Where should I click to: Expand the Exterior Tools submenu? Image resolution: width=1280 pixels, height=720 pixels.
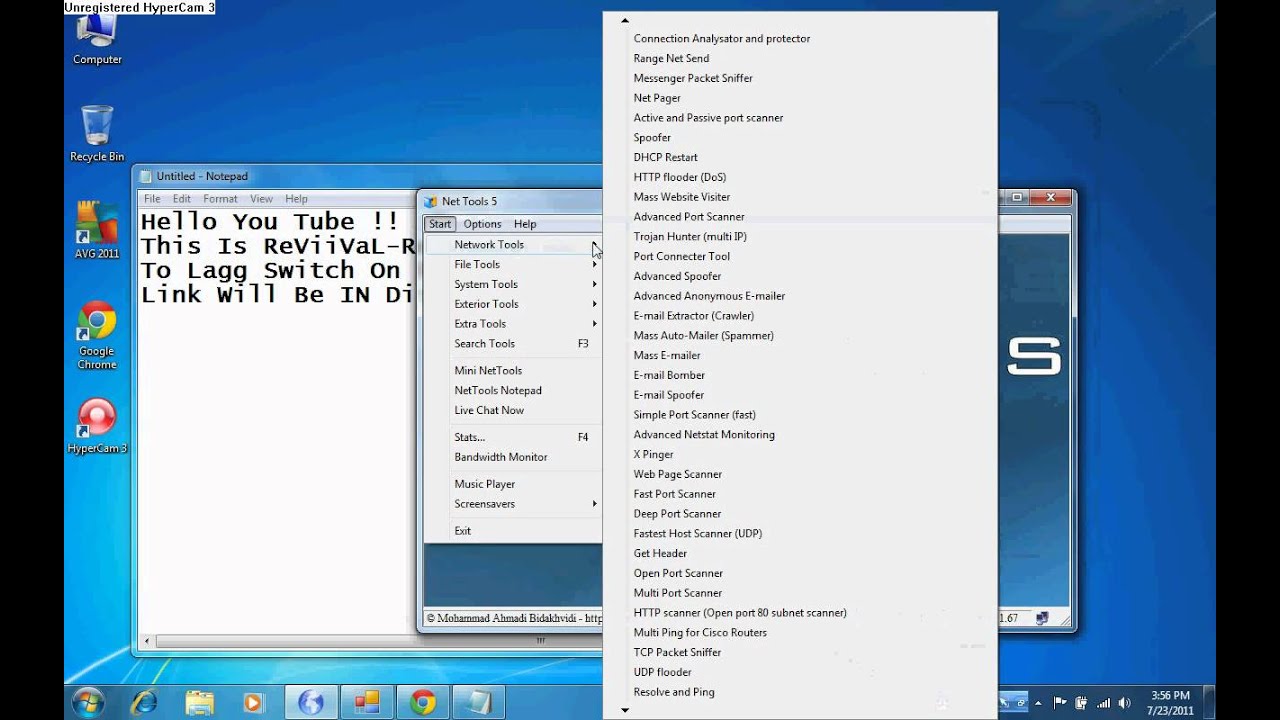click(x=513, y=304)
